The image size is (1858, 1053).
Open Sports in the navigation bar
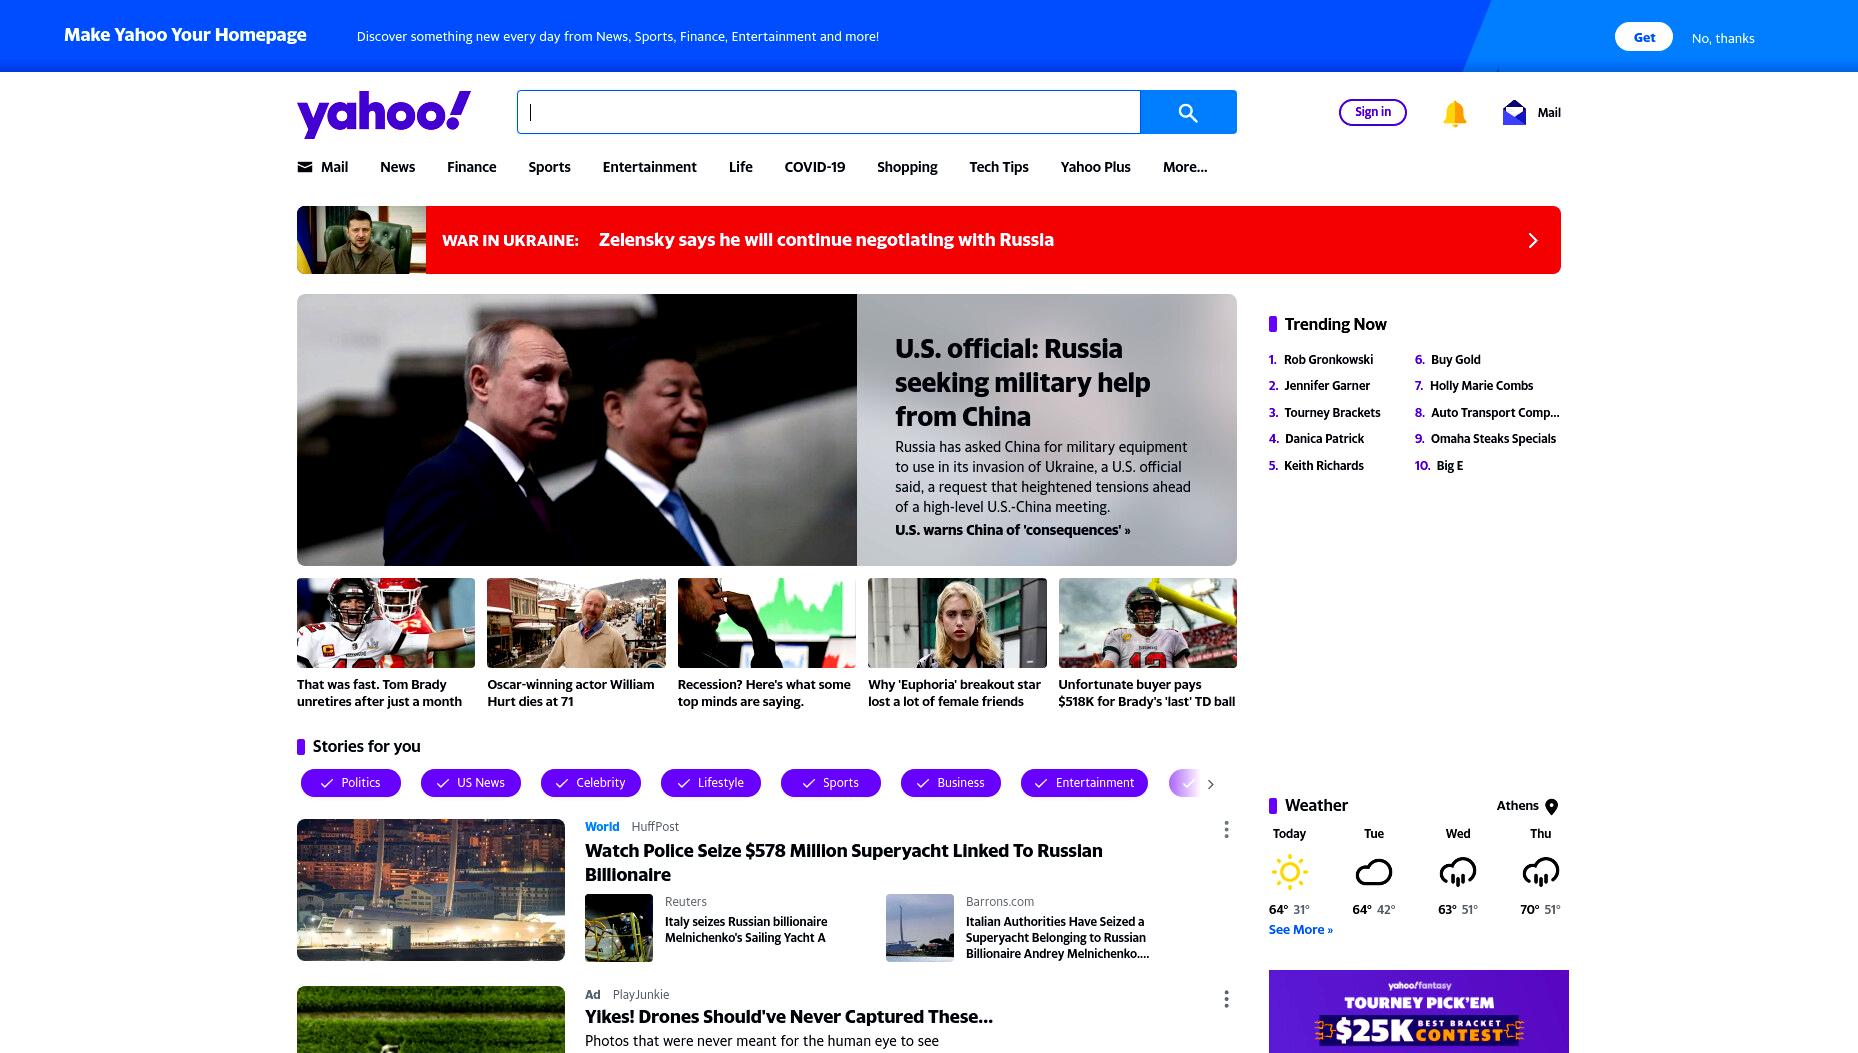tap(549, 167)
